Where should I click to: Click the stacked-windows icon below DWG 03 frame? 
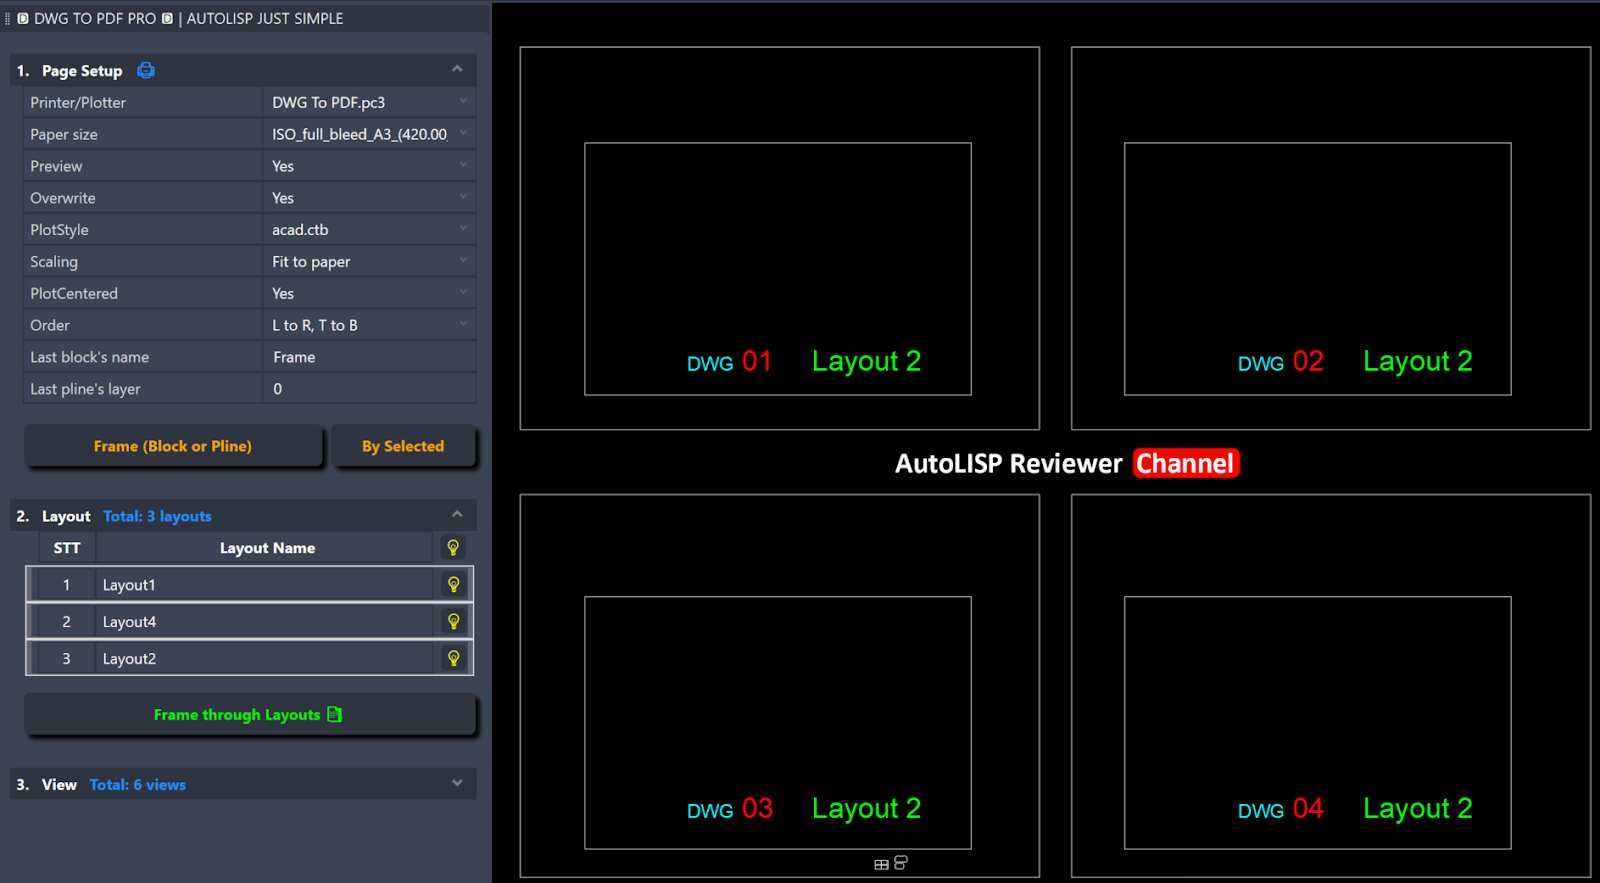pyautogui.click(x=901, y=862)
